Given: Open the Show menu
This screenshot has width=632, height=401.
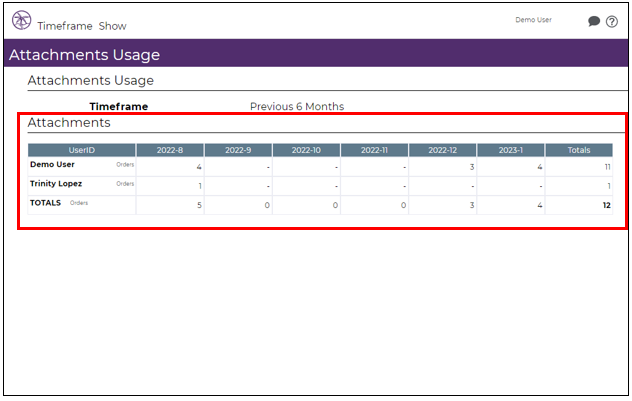Looking at the screenshot, I should tap(112, 26).
